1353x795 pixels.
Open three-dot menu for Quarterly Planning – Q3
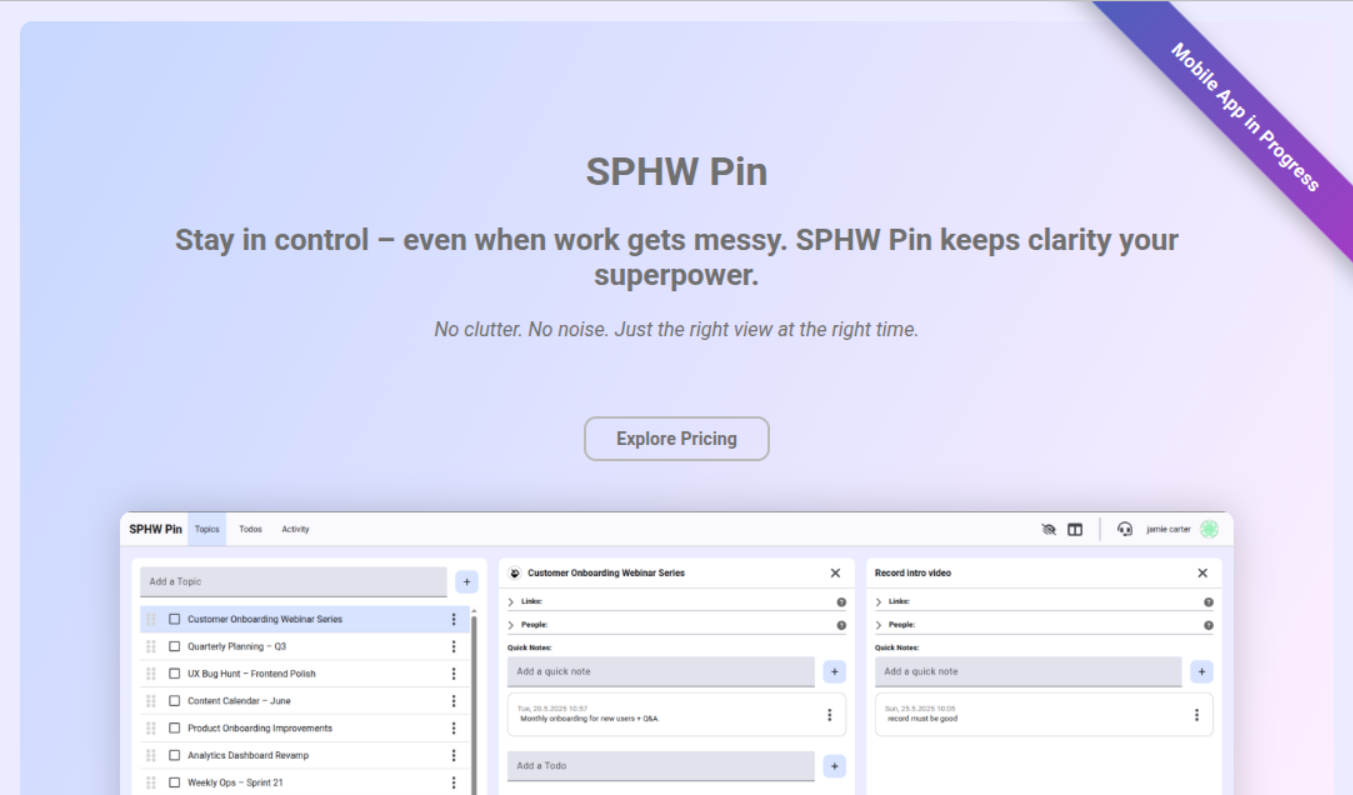[x=454, y=647]
